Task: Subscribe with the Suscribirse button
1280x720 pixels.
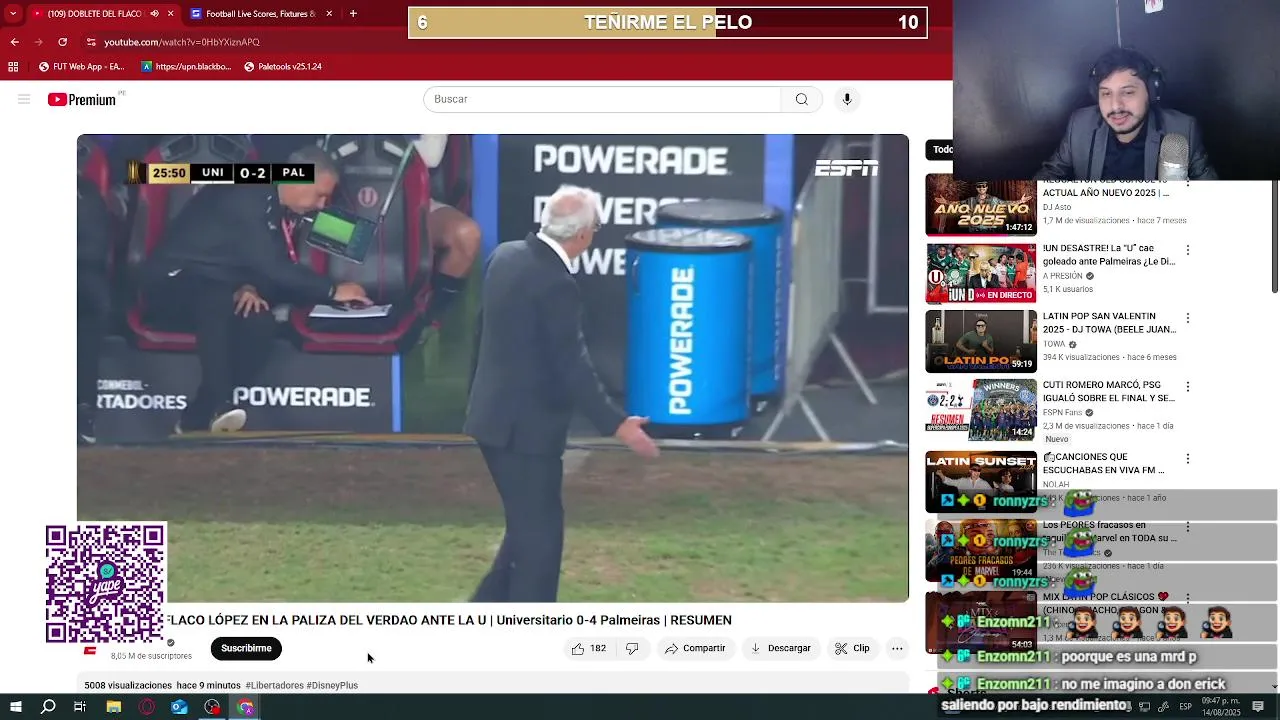Action: [246, 648]
